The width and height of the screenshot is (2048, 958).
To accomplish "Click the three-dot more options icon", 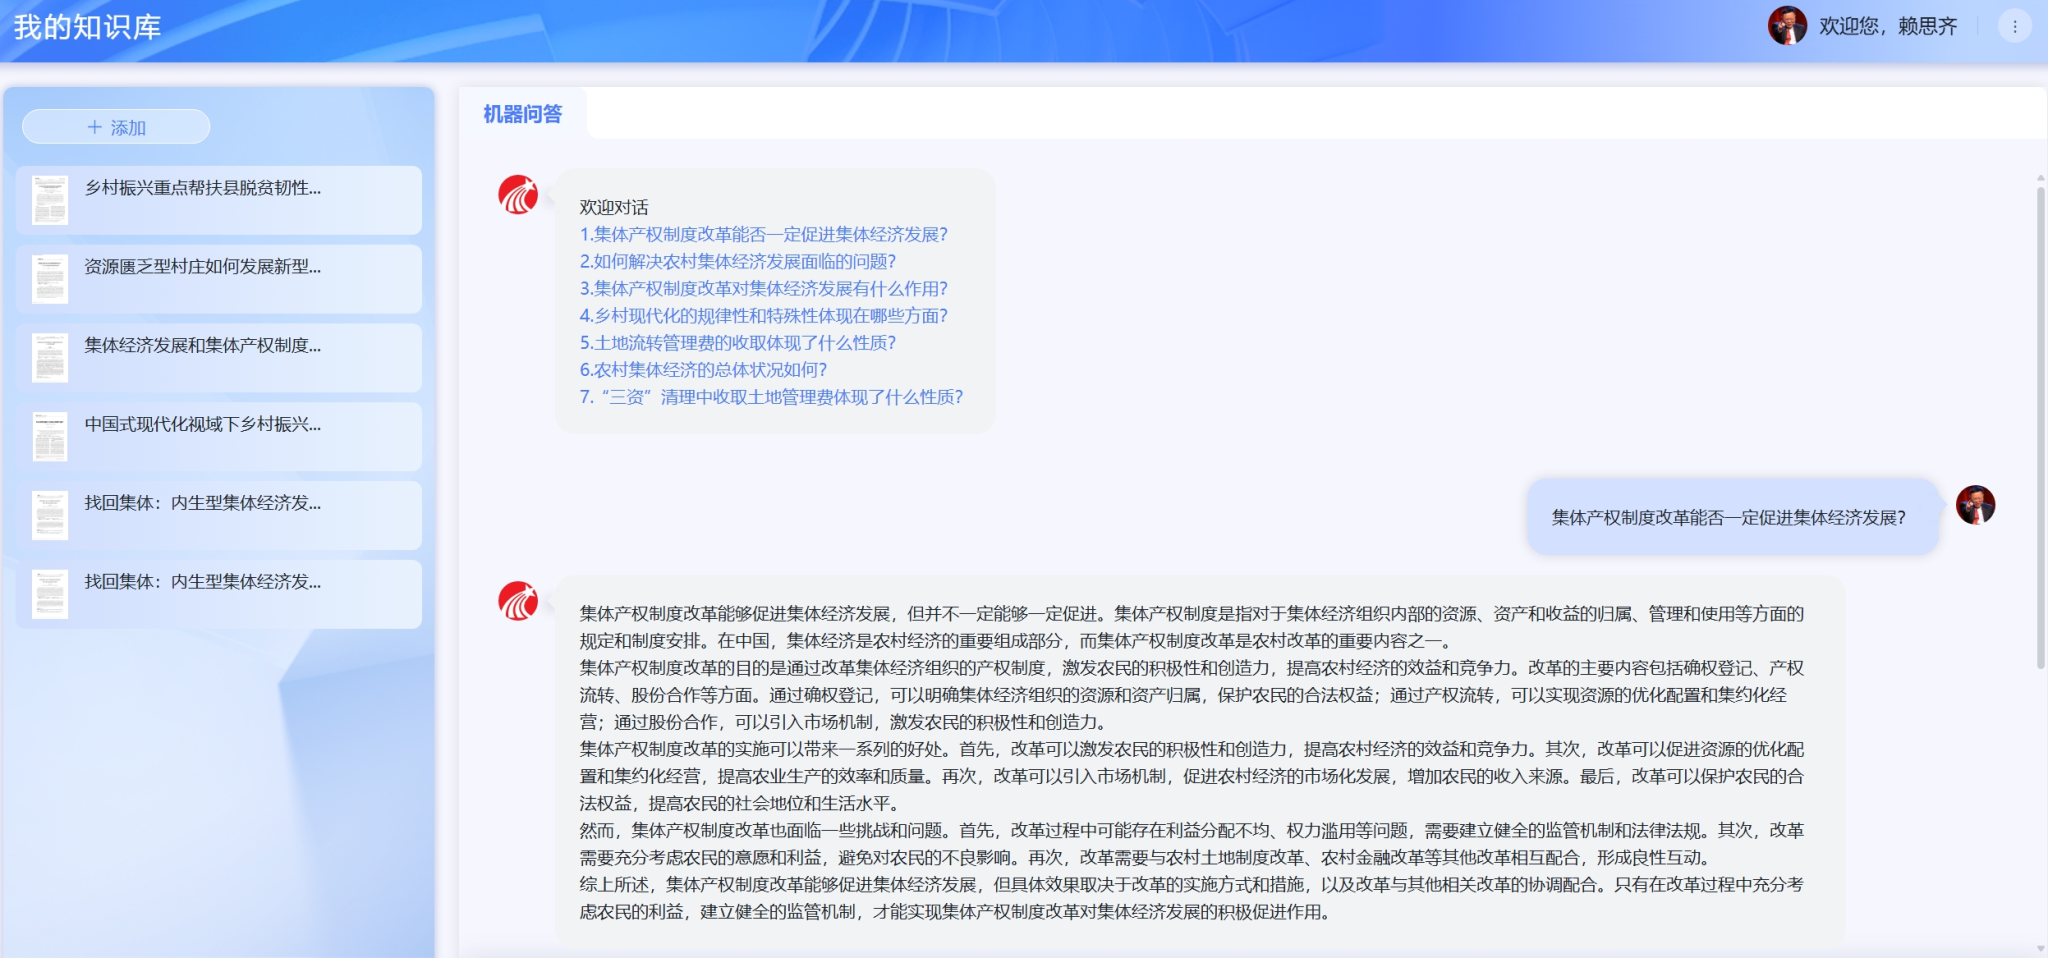I will tap(2014, 27).
